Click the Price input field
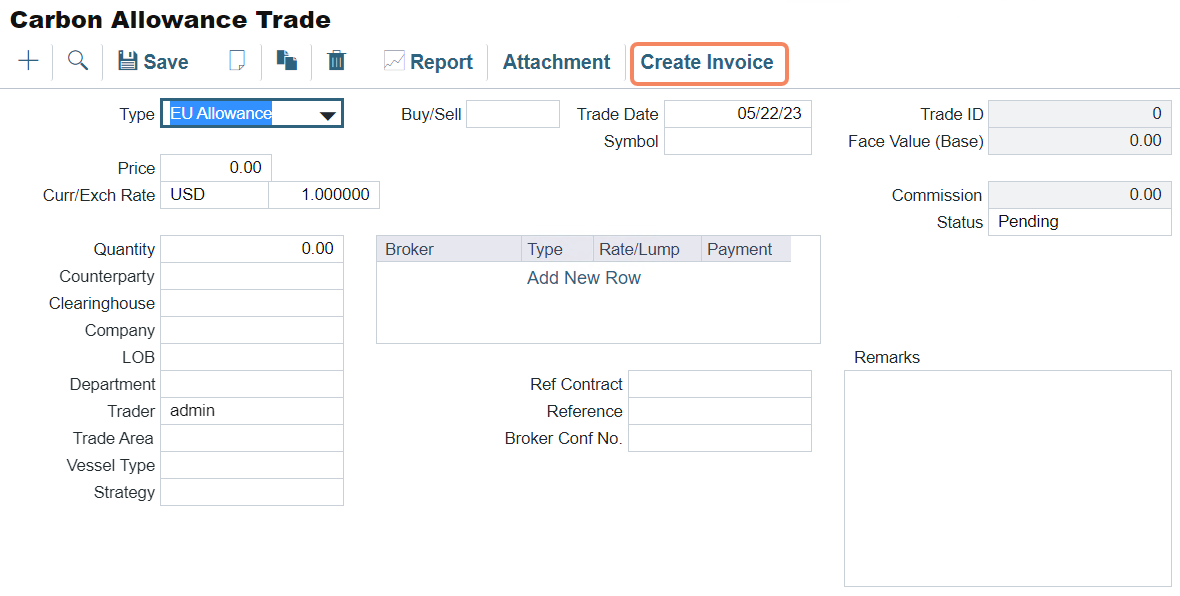Image resolution: width=1180 pixels, height=596 pixels. (216, 168)
